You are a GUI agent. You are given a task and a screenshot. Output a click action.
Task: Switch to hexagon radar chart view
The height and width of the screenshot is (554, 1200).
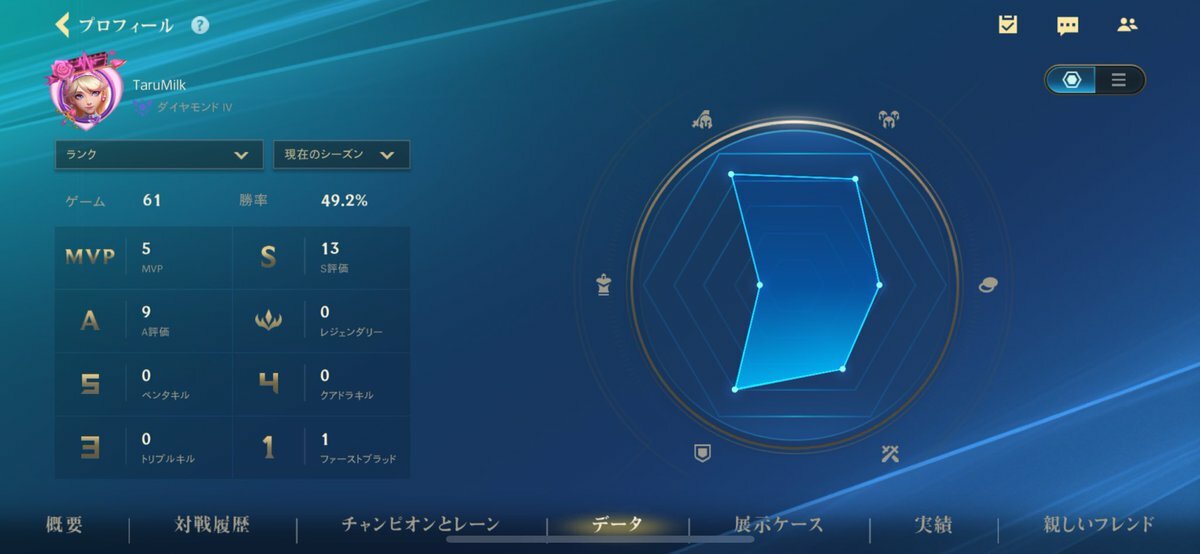[x=1071, y=80]
